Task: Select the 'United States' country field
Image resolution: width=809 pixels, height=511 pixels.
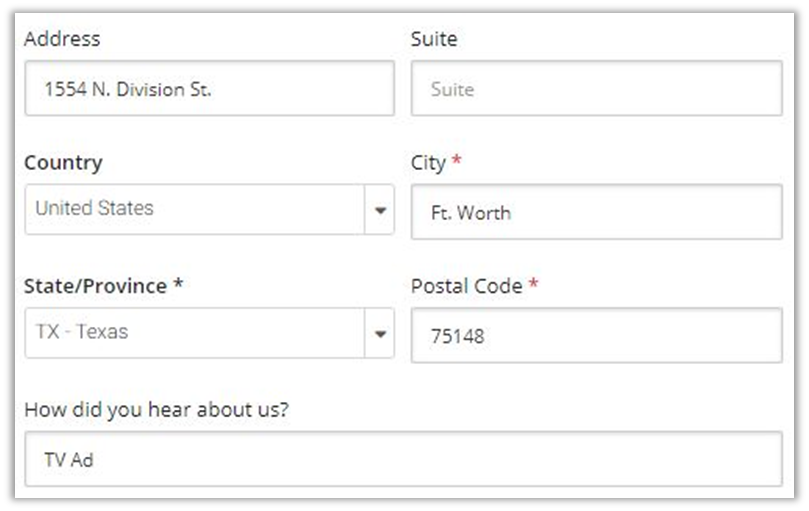Action: pyautogui.click(x=195, y=210)
